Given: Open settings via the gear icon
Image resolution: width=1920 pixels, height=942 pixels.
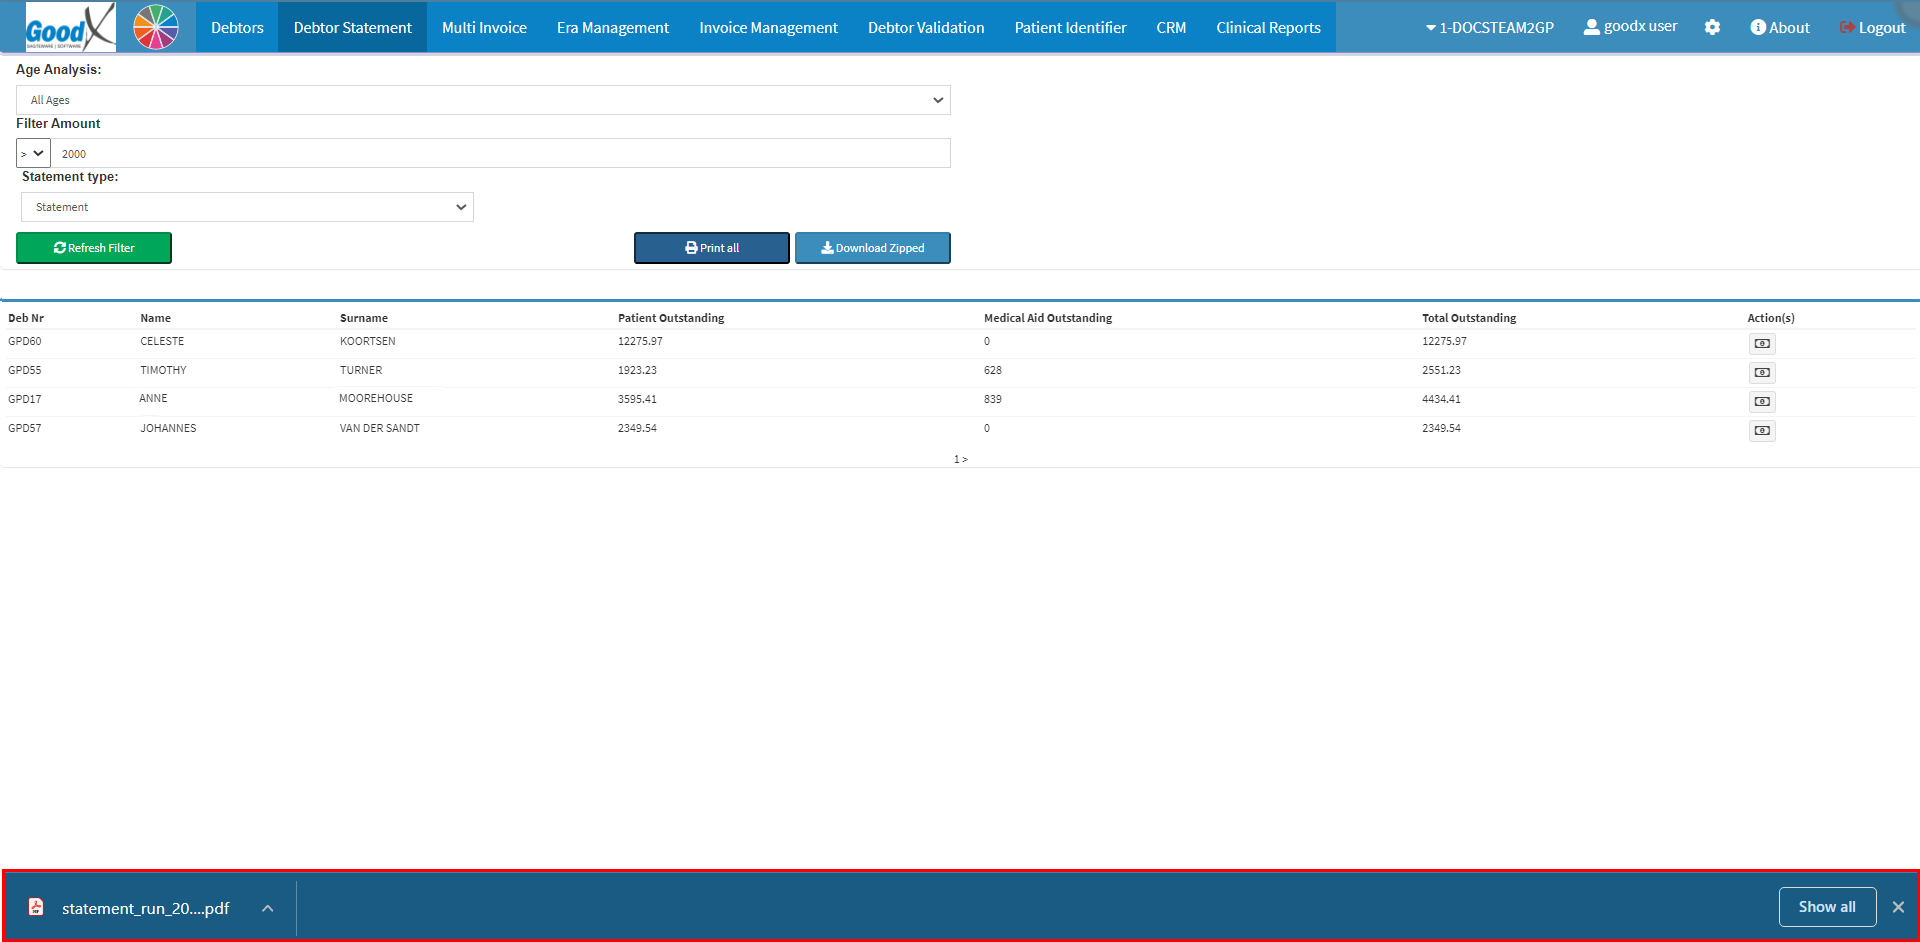Looking at the screenshot, I should point(1712,28).
